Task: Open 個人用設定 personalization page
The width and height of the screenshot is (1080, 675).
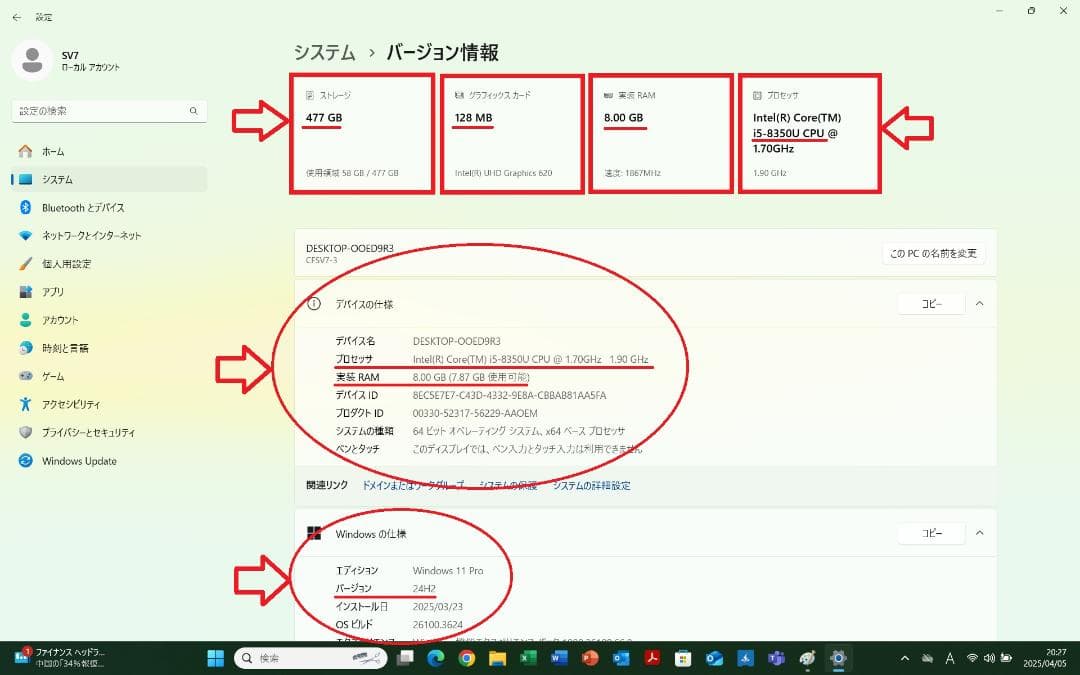Action: tap(65, 264)
